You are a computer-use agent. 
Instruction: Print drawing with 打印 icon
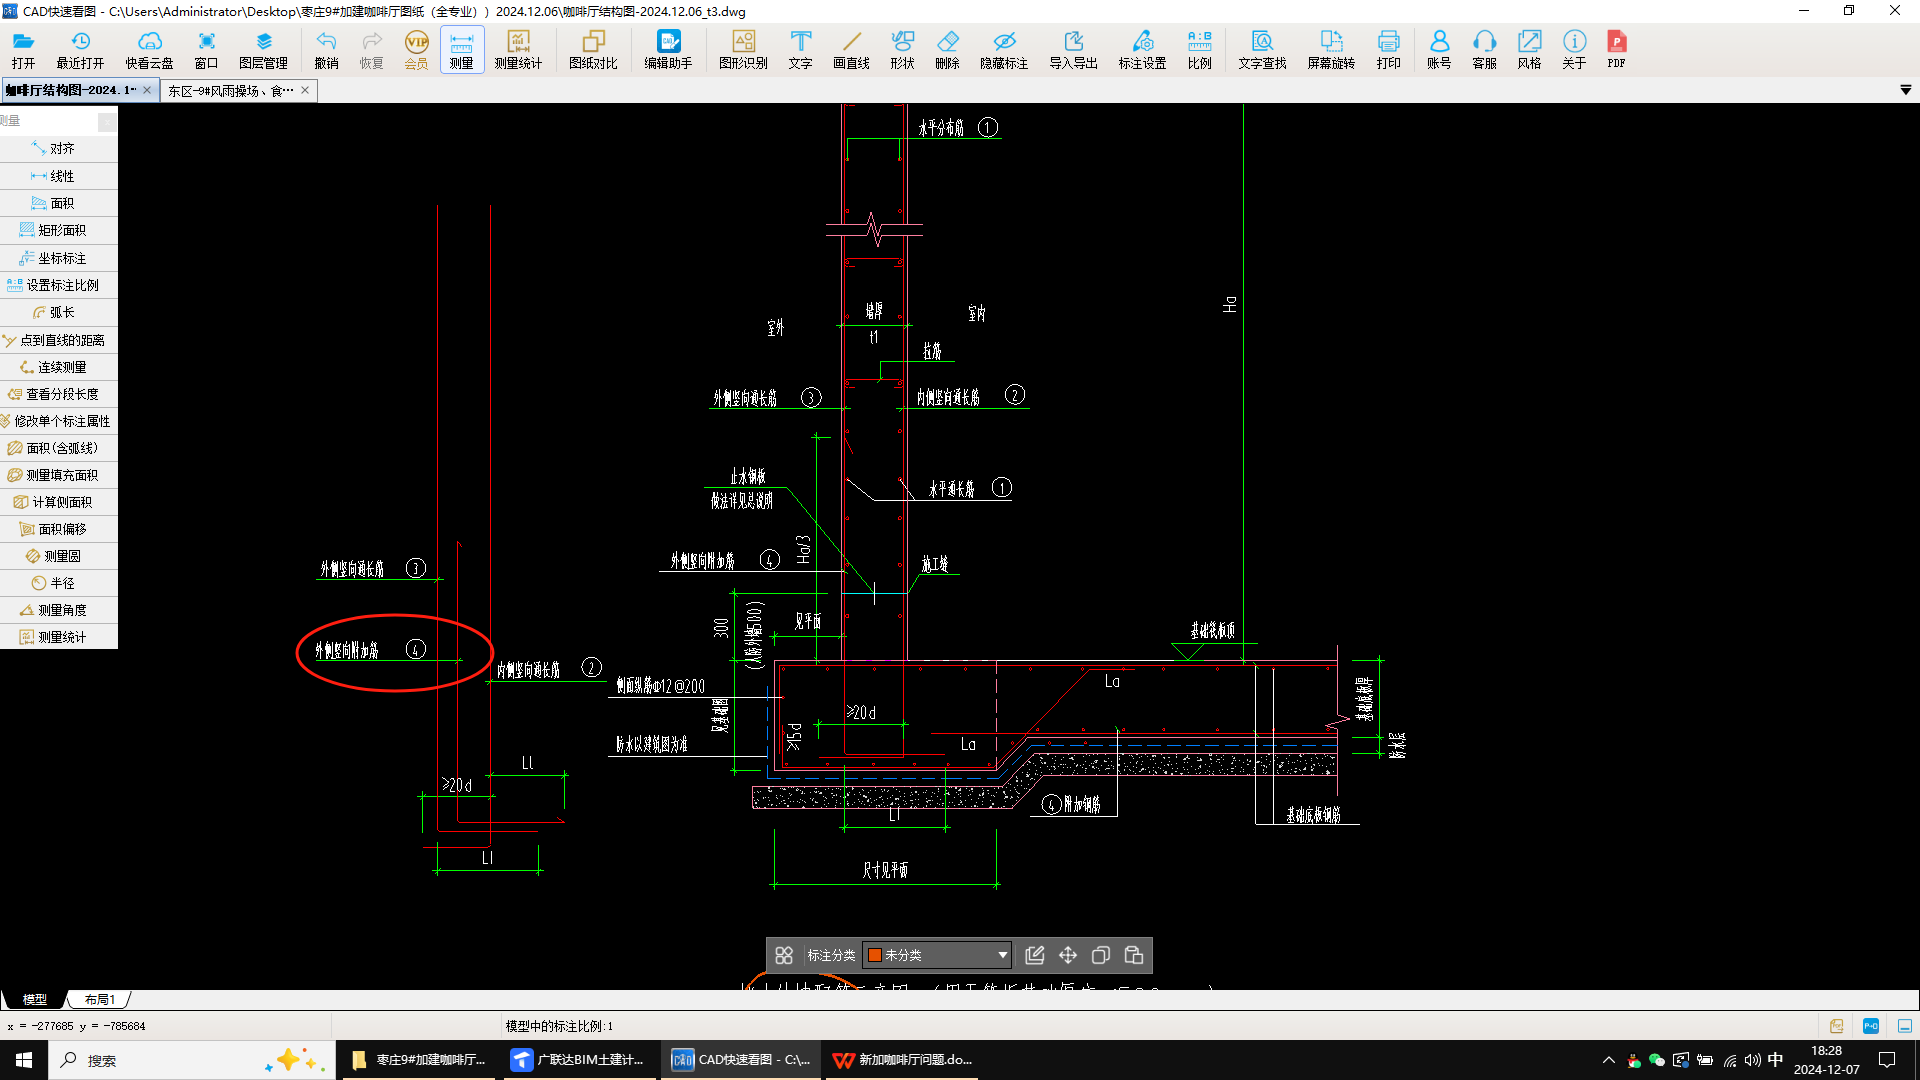click(1388, 49)
